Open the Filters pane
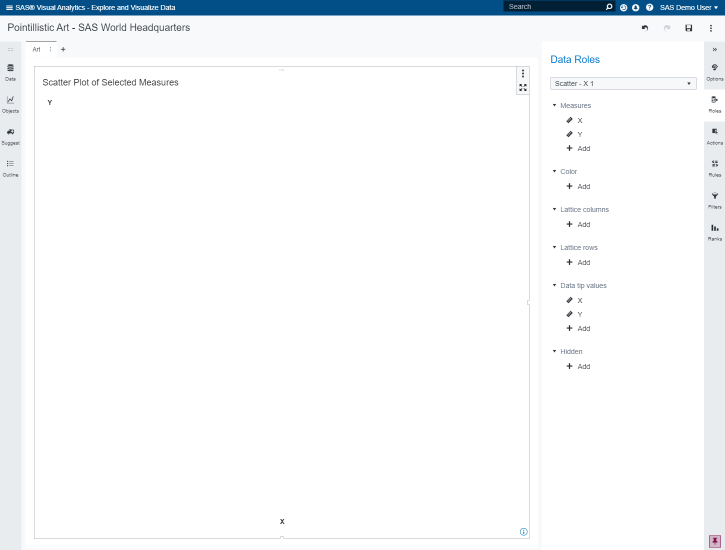Screen dimensions: 725x550 [x=714, y=201]
